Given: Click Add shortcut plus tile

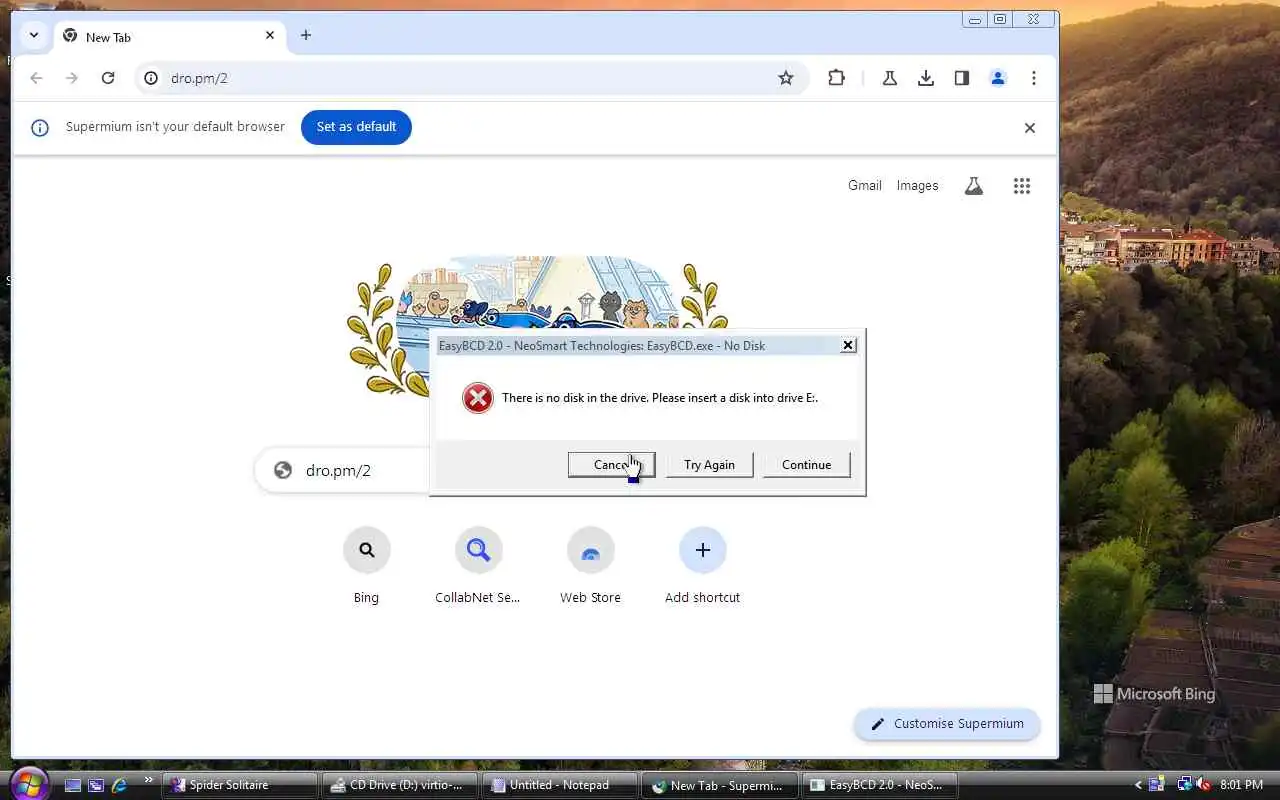Looking at the screenshot, I should click(x=702, y=566).
